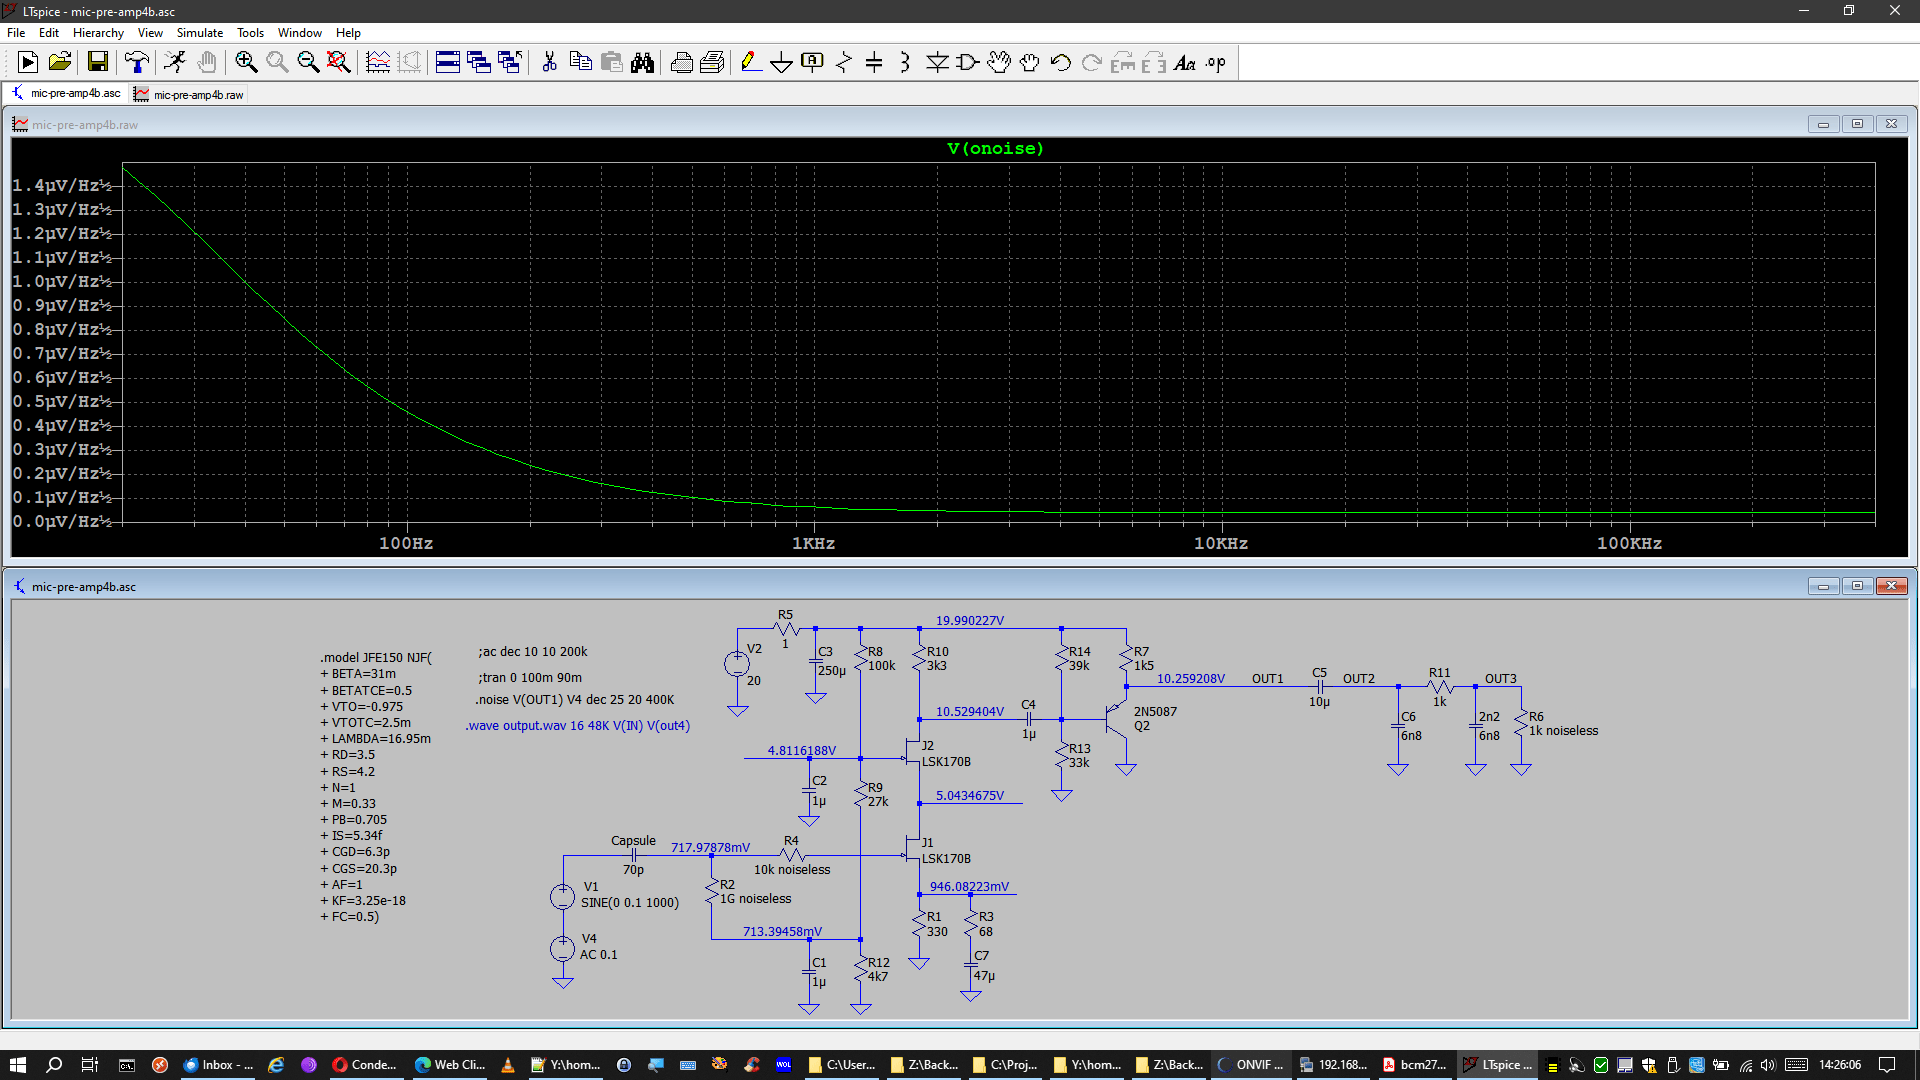Click the Autorange plot icon

[378, 62]
